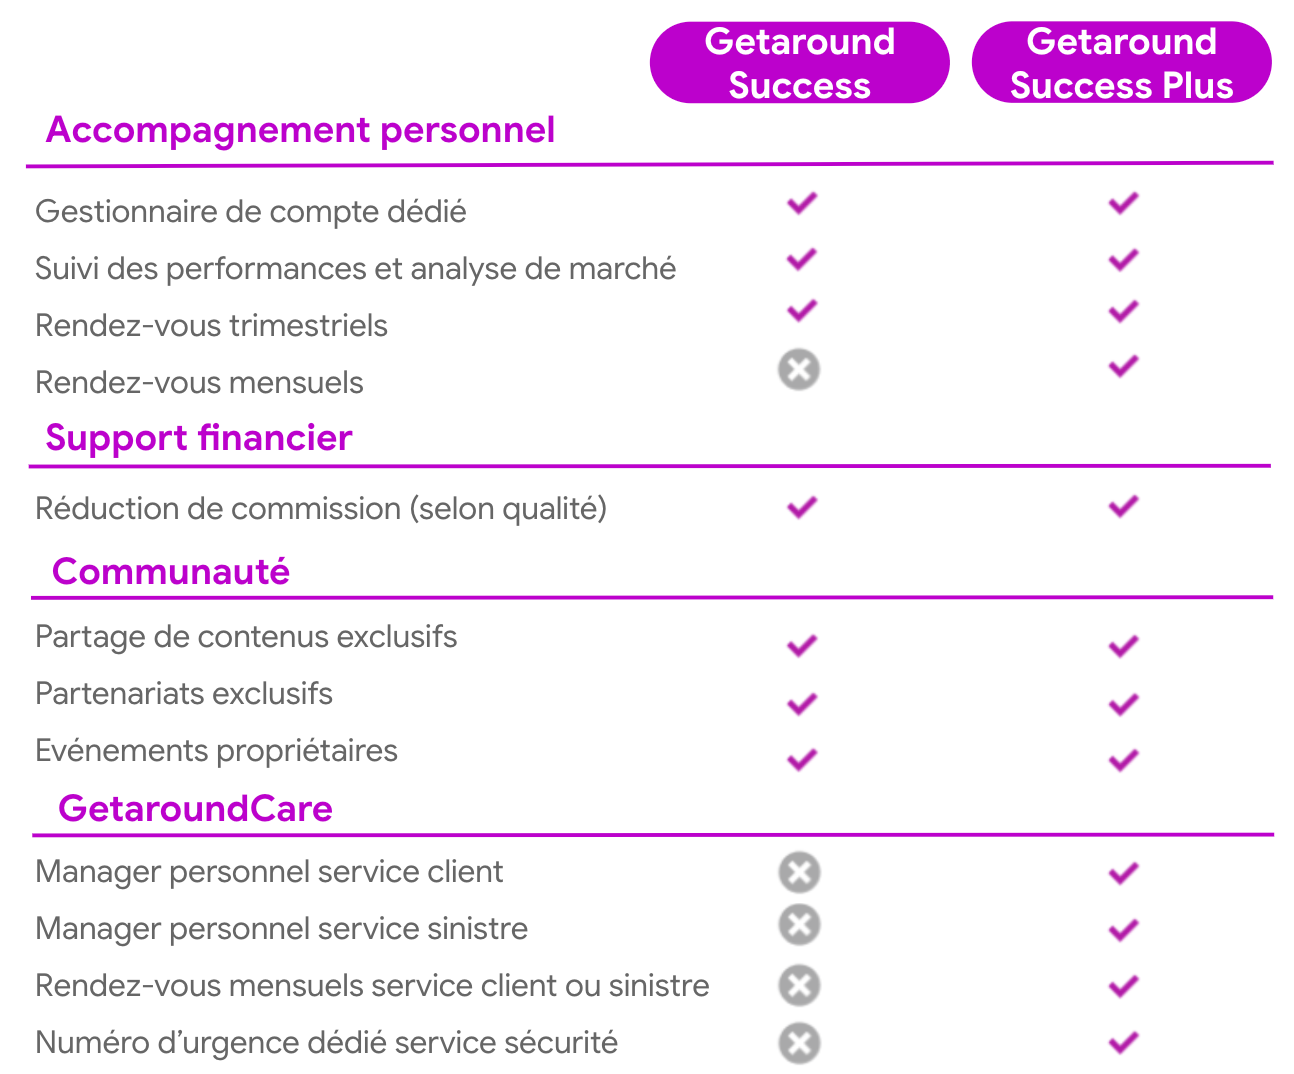Click Success X icon for Manager personnel service sinistre
The width and height of the screenshot is (1294, 1074).
(799, 924)
